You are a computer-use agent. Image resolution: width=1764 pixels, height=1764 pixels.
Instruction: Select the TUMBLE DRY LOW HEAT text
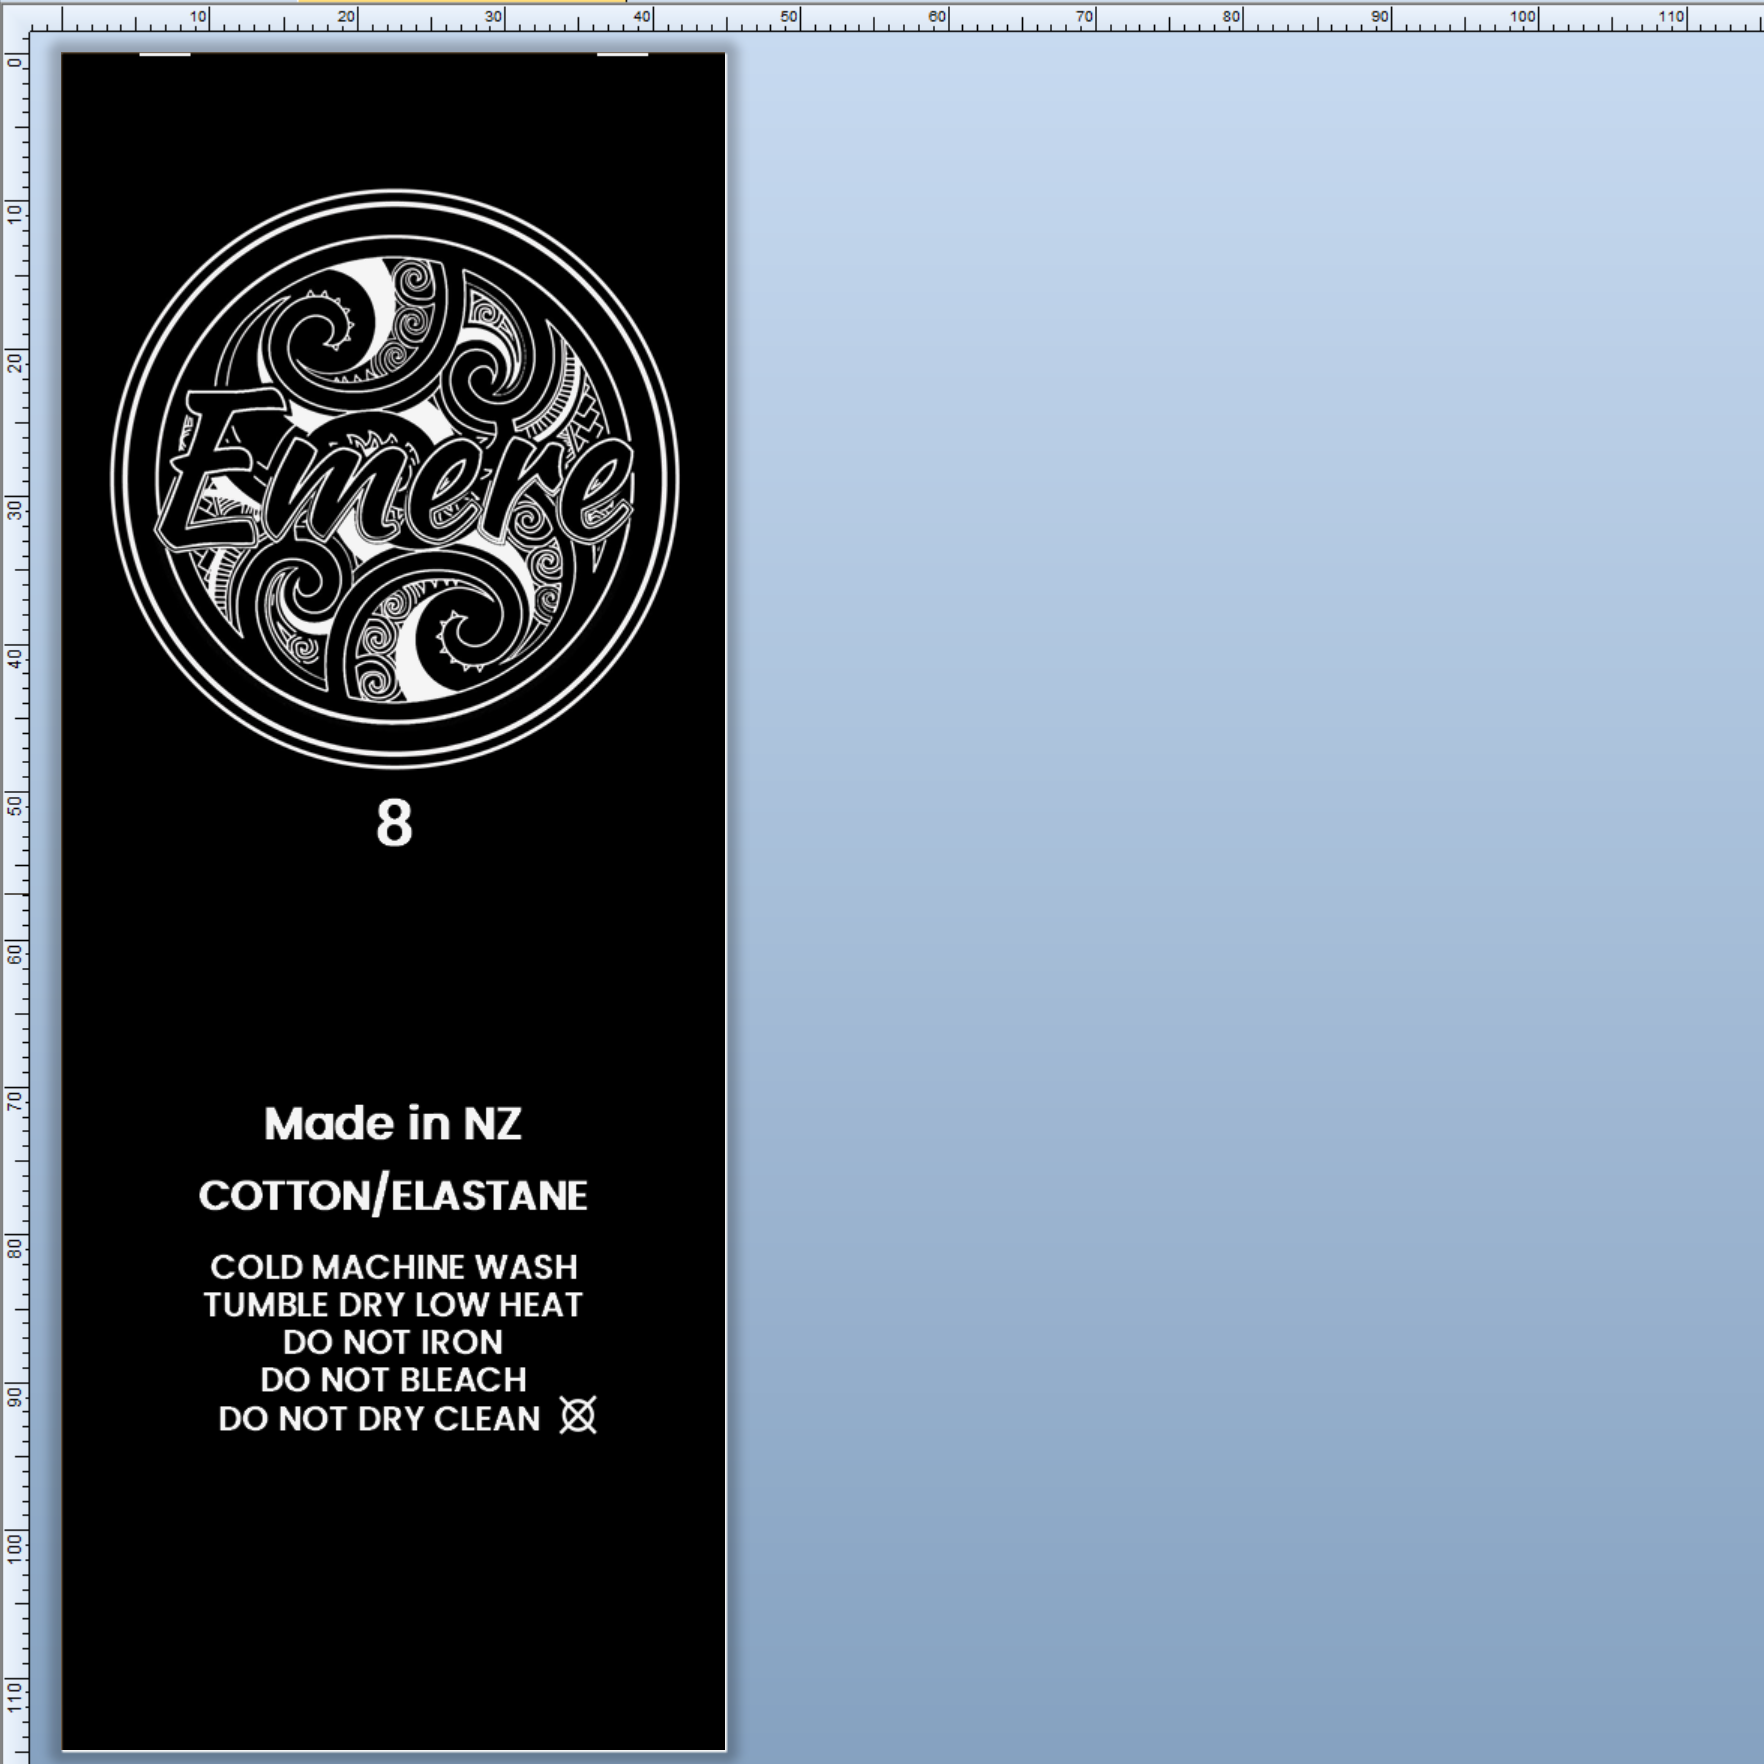(393, 1305)
